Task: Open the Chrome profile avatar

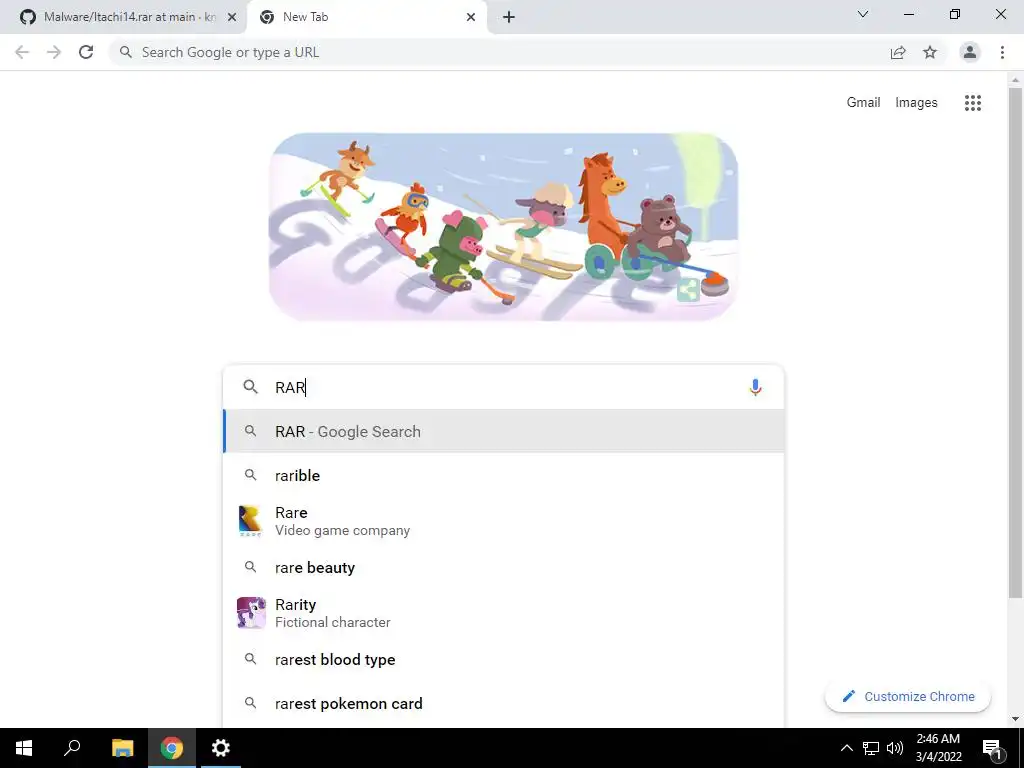Action: (970, 52)
